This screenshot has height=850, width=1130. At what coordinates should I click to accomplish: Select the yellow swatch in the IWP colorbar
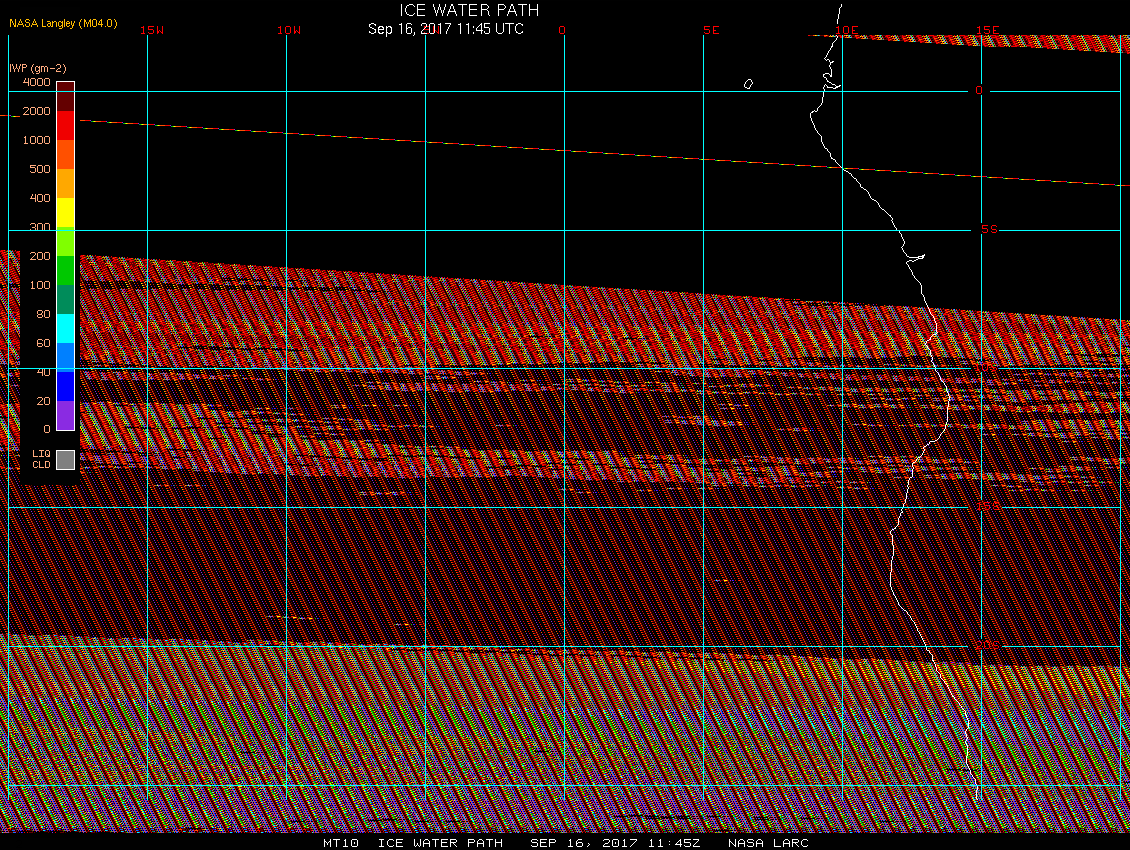pyautogui.click(x=65, y=213)
